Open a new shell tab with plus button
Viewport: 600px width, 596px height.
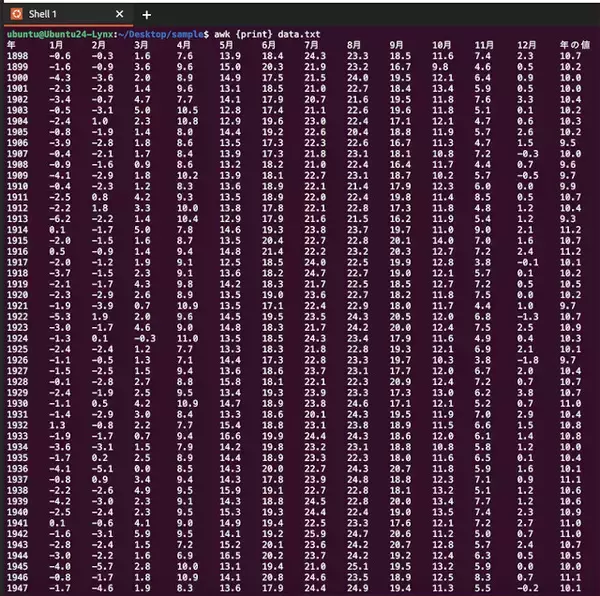tap(146, 15)
